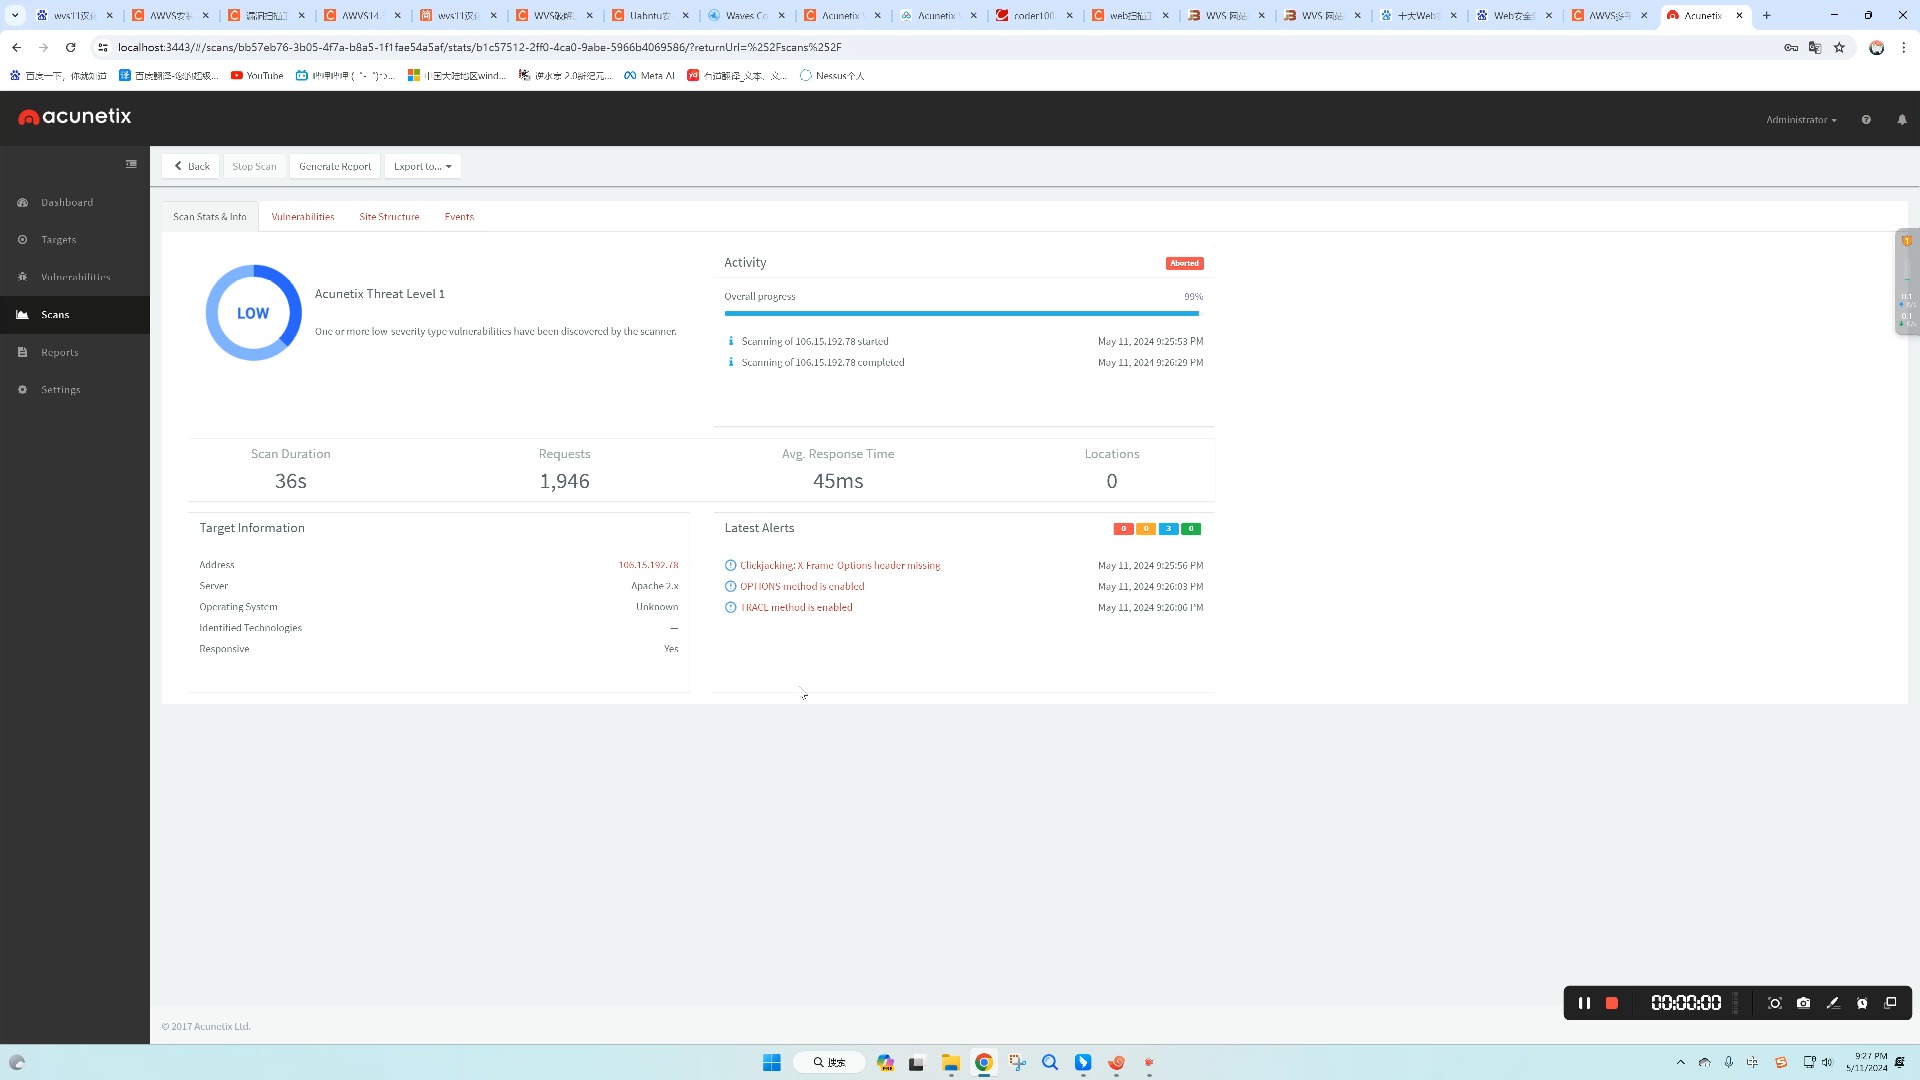Go to Targets in the sidebar
This screenshot has width=1920, height=1080.
(x=58, y=240)
